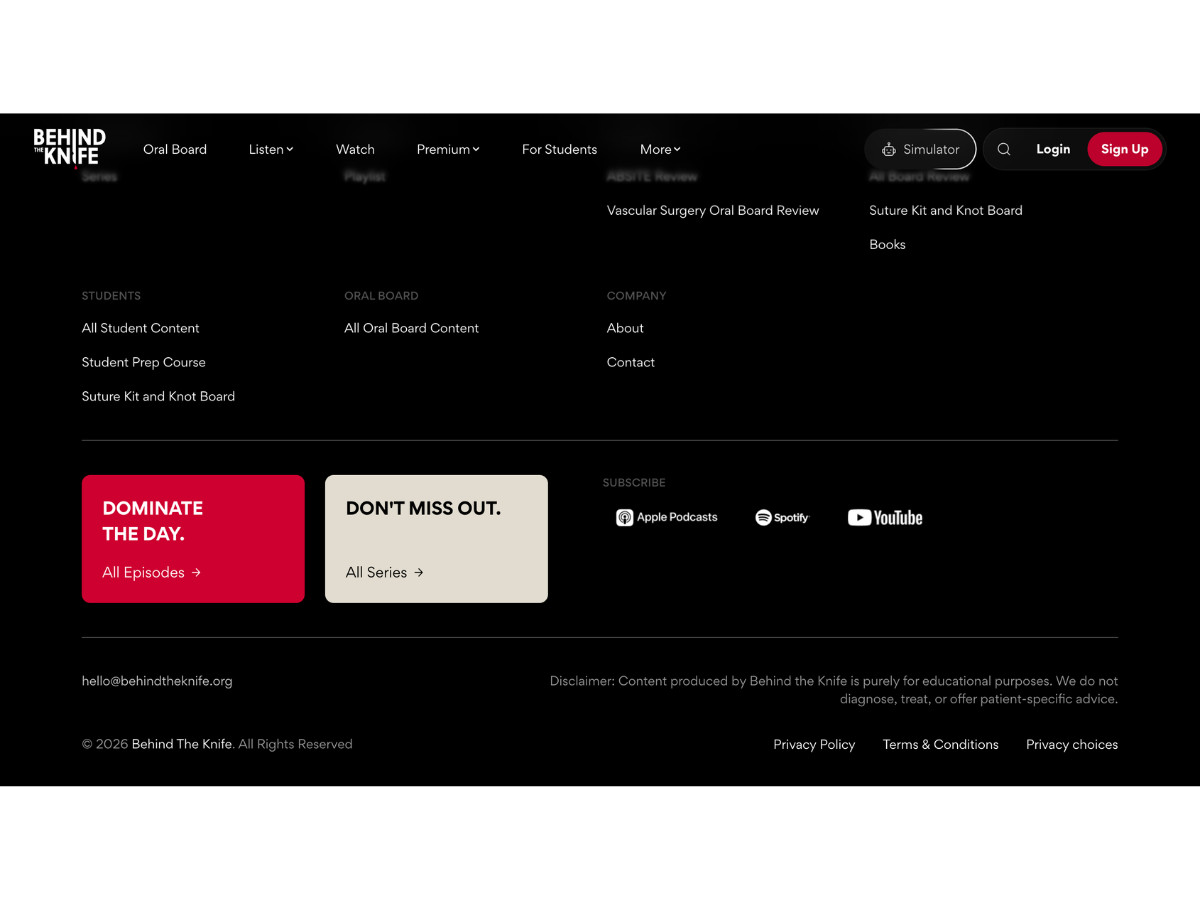Expand the Premium dropdown menu
The width and height of the screenshot is (1200, 900).
pos(448,149)
